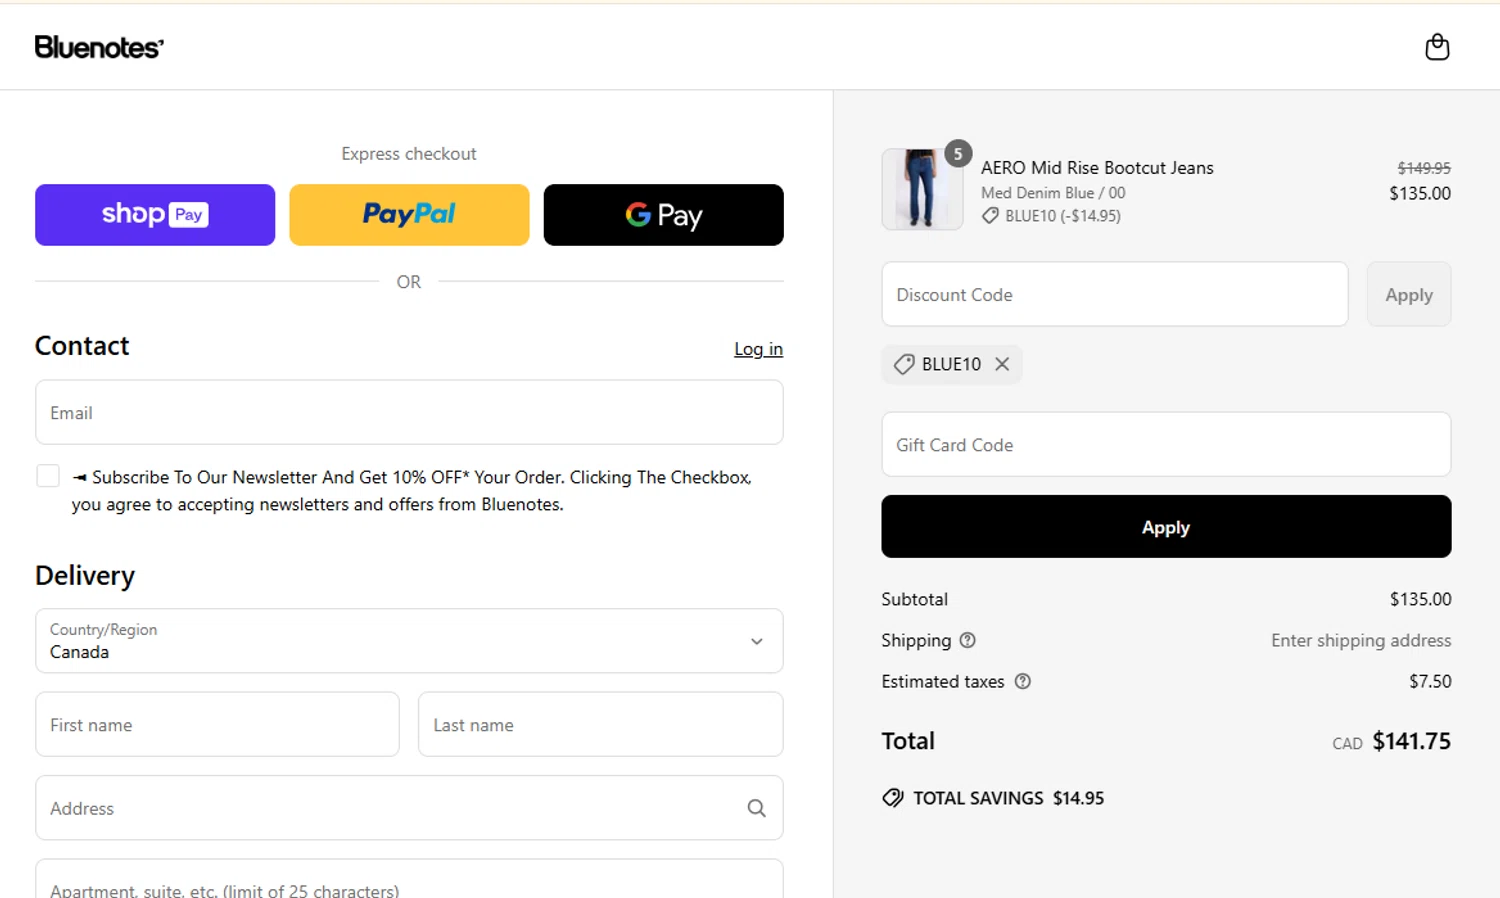The image size is (1500, 898).
Task: Click the Last name field
Action: click(x=600, y=725)
